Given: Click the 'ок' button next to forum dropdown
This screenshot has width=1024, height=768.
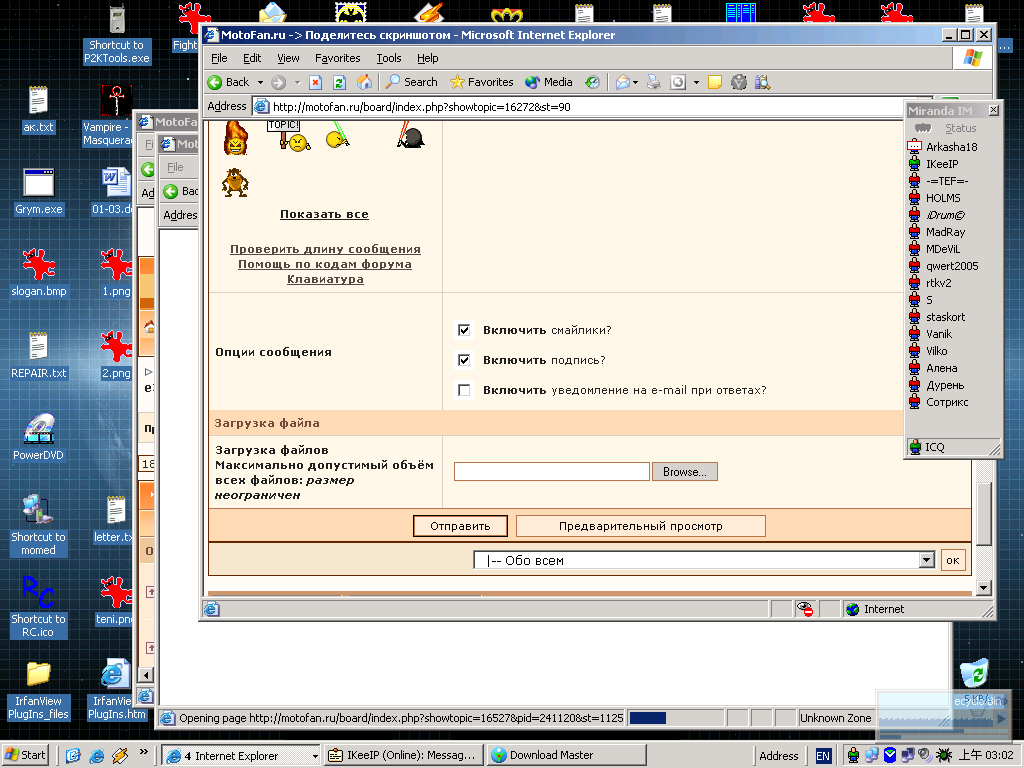Looking at the screenshot, I should click(953, 560).
